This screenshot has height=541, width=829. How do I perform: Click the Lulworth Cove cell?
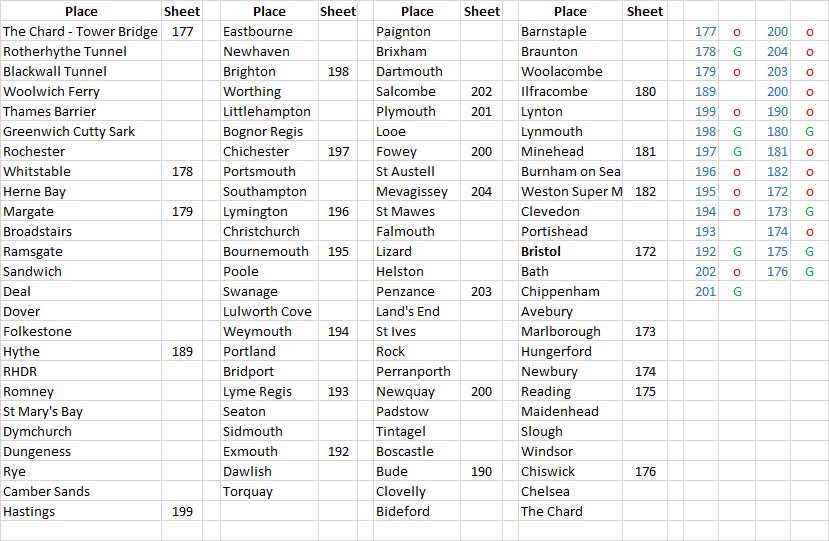coord(269,311)
